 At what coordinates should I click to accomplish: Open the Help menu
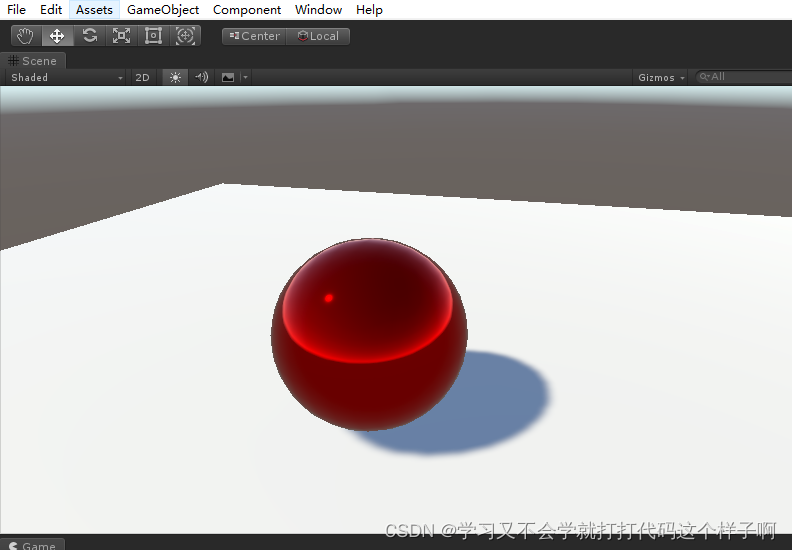[369, 10]
